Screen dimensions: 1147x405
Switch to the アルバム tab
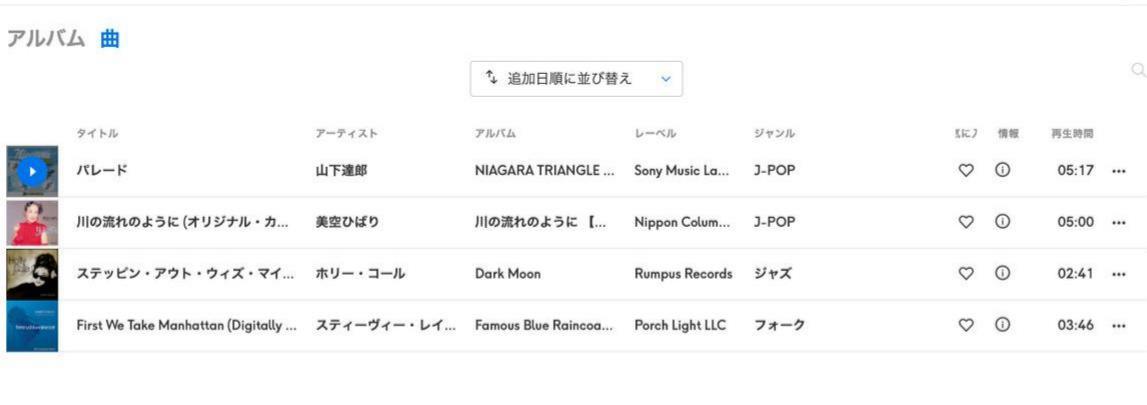coord(46,39)
